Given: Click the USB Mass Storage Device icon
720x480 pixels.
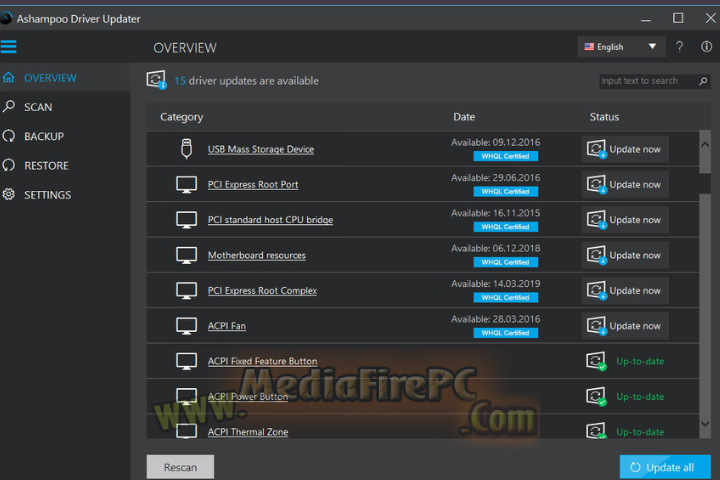Looking at the screenshot, I should point(186,149).
